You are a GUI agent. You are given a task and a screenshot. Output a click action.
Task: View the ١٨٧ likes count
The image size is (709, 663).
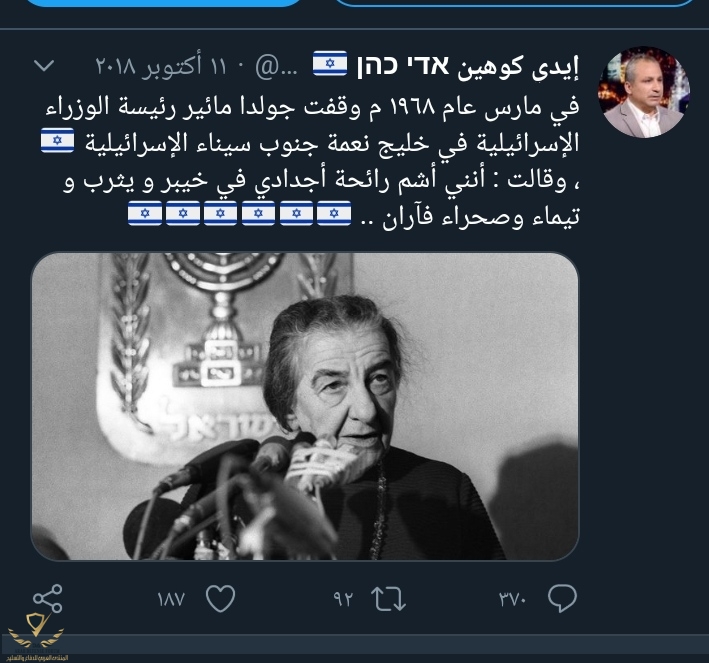coord(171,600)
